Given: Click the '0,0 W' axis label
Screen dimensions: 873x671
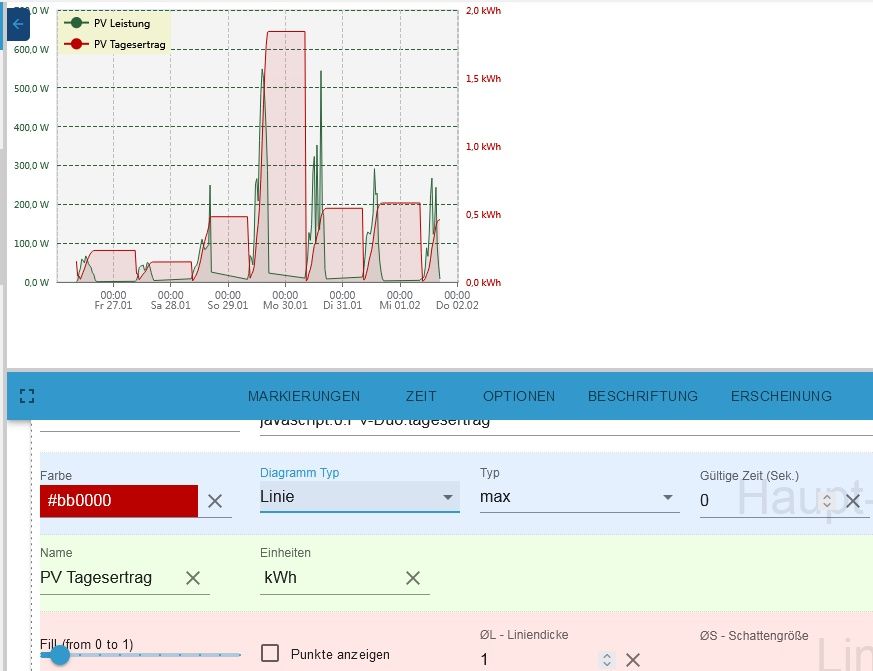Looking at the screenshot, I should (x=37, y=282).
